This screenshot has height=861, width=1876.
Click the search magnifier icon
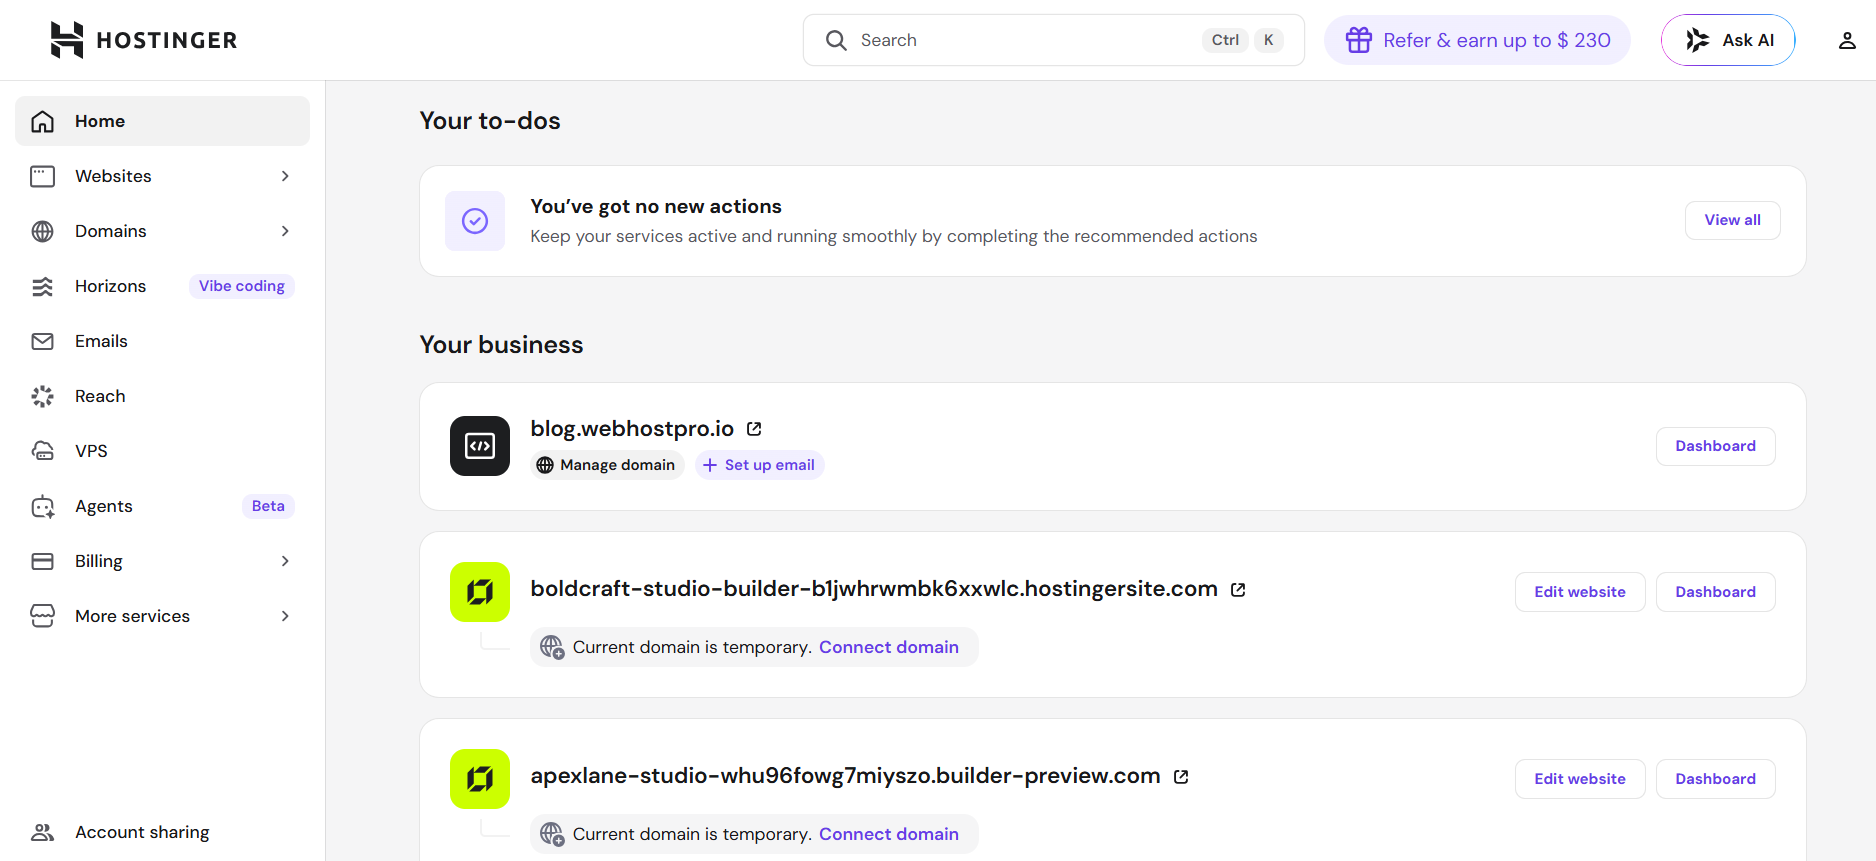(x=836, y=40)
